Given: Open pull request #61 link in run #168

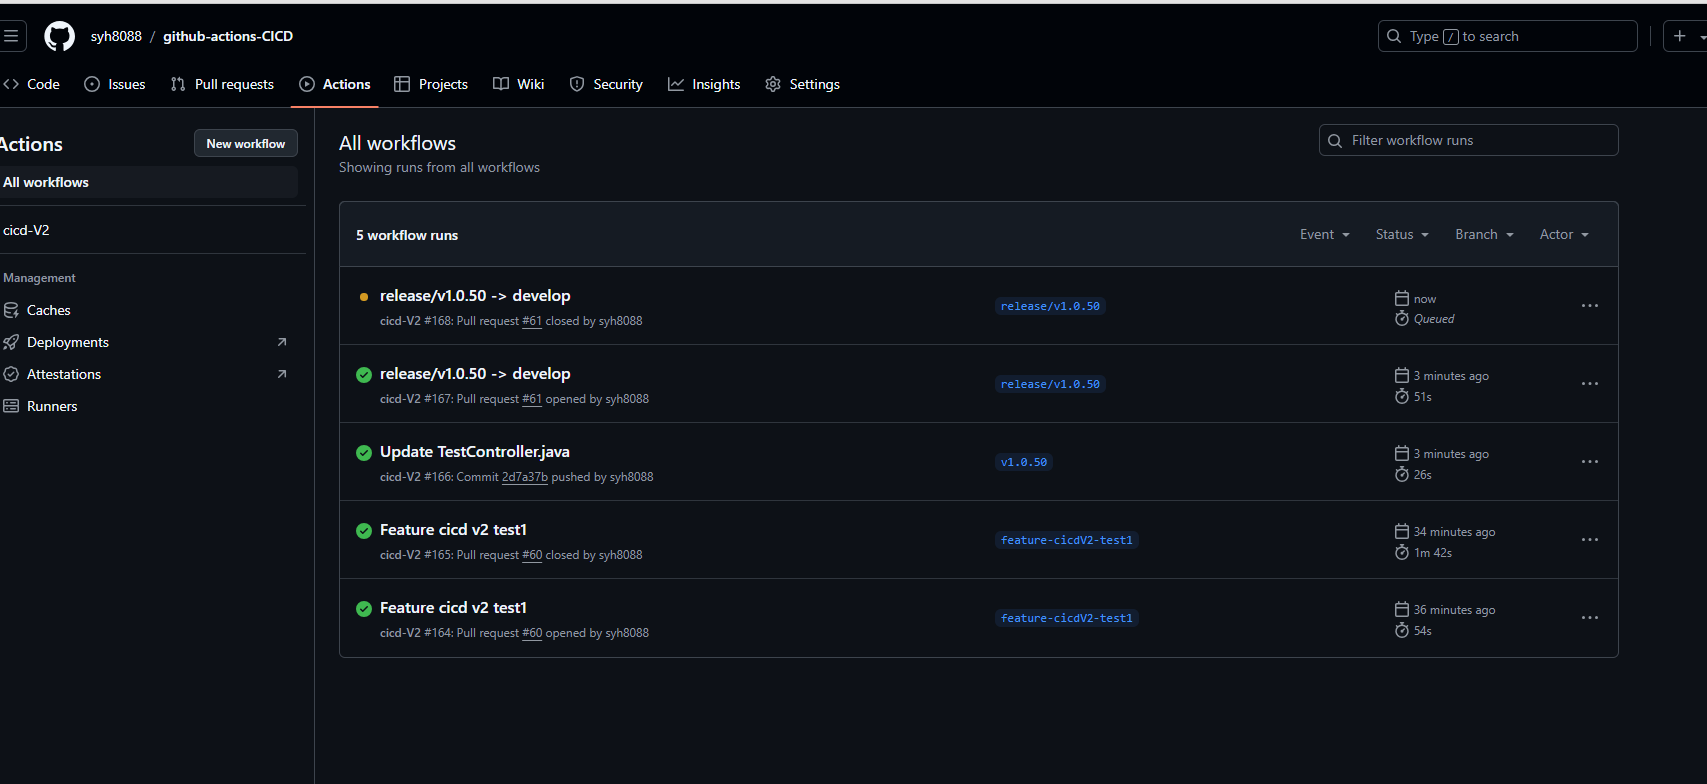Looking at the screenshot, I should pos(532,321).
